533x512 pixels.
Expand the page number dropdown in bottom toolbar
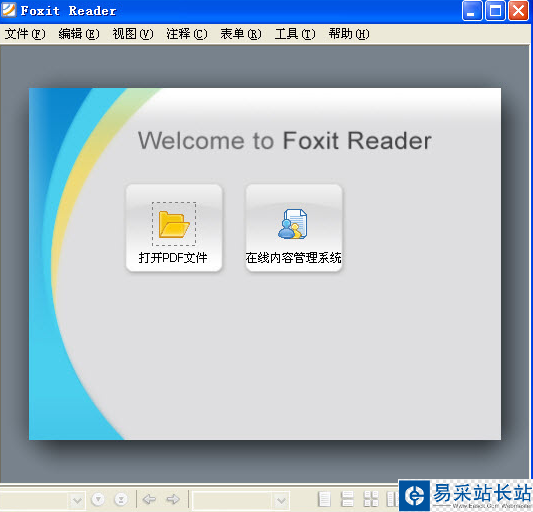pyautogui.click(x=77, y=500)
